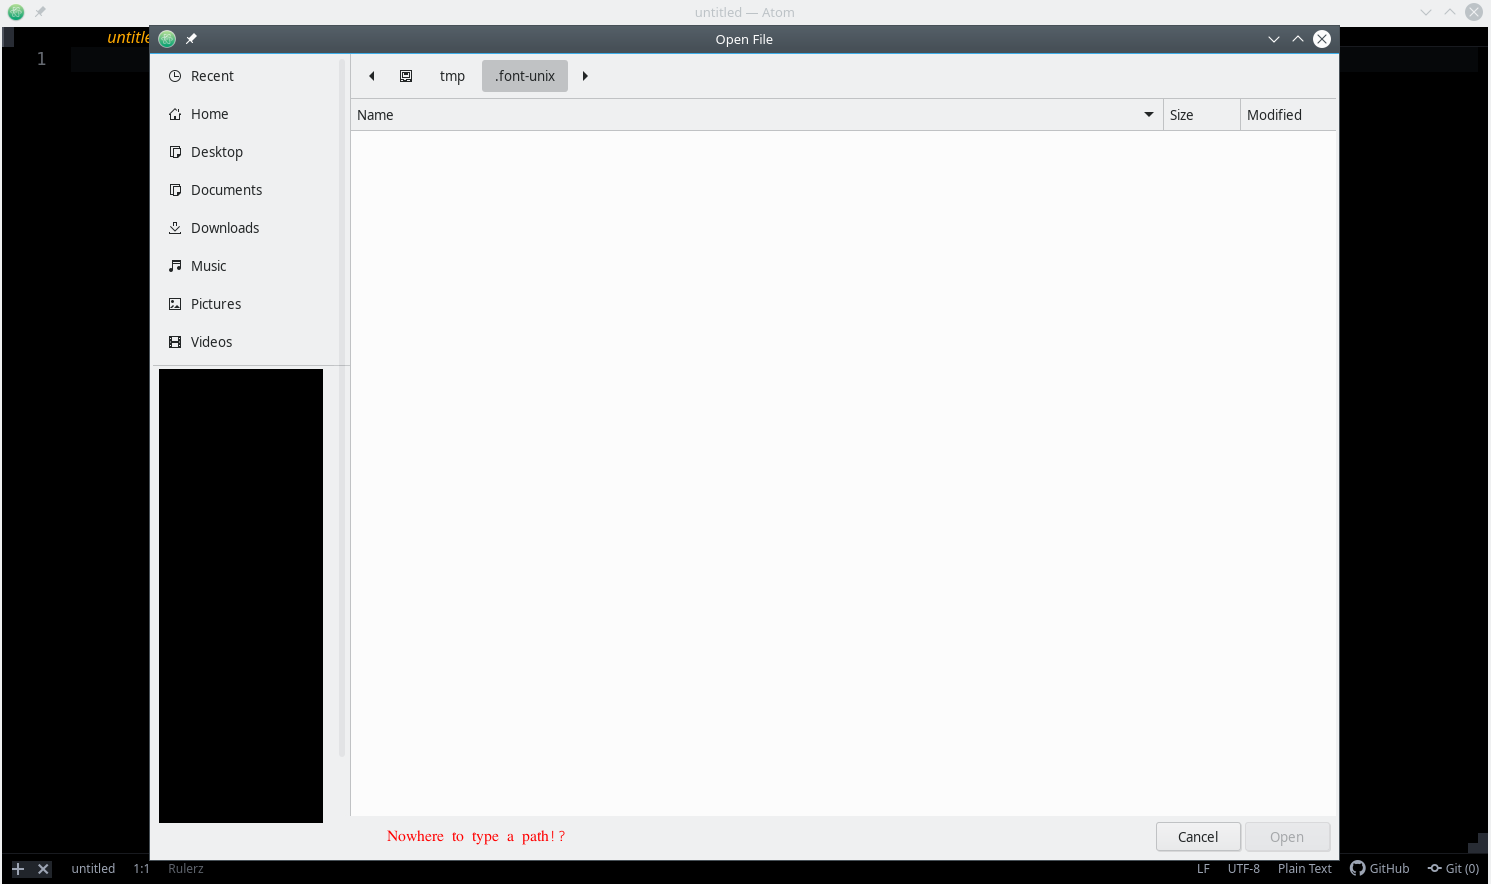Viewport: 1491px width, 884px height.
Task: Toggle the pin on the Open File dialog
Action: (190, 38)
